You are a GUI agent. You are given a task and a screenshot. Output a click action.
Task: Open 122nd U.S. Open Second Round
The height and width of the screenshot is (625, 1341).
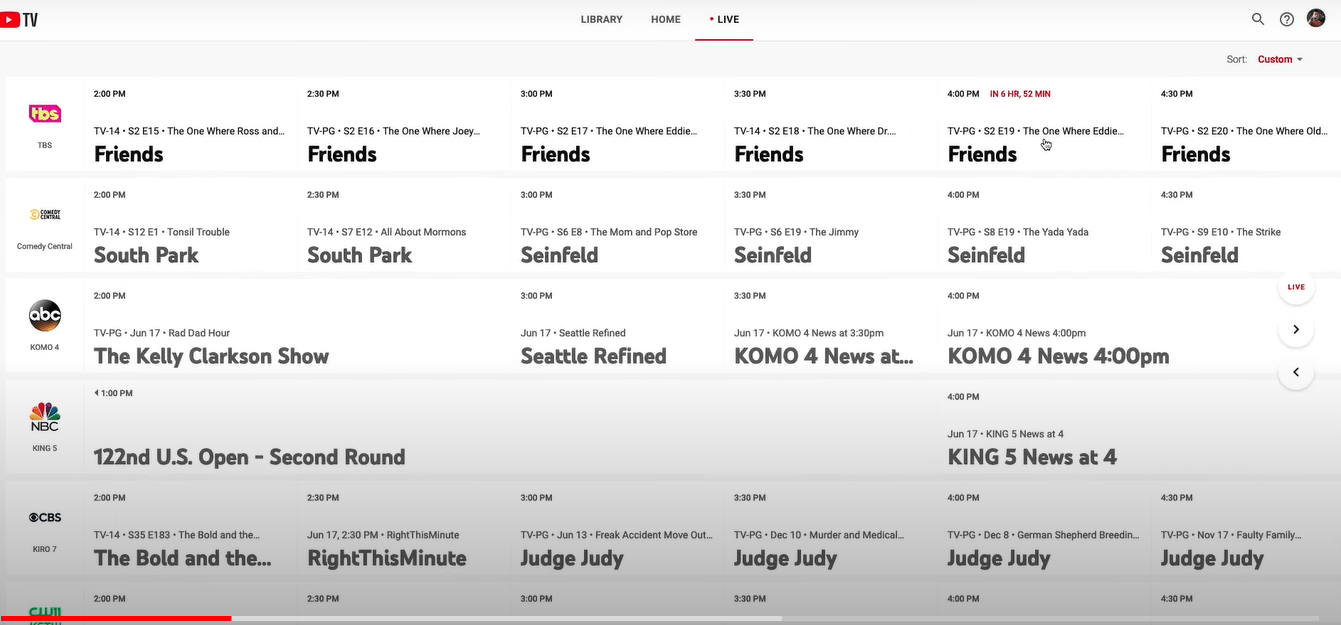tap(511, 427)
